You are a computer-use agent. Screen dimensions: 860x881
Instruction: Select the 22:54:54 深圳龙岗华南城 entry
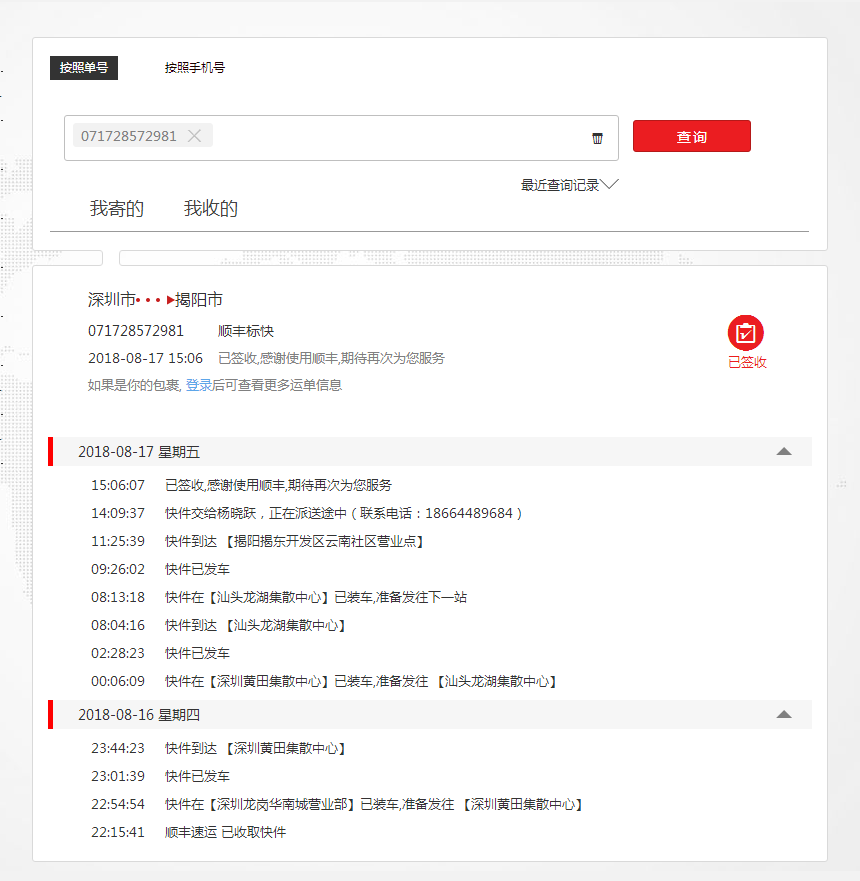336,805
